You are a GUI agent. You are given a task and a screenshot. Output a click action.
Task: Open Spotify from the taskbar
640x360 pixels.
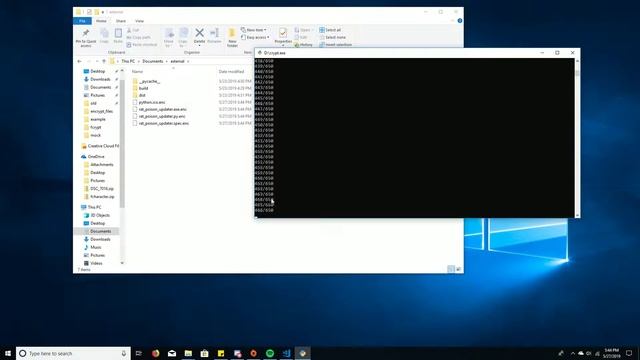pyautogui.click(x=270, y=353)
